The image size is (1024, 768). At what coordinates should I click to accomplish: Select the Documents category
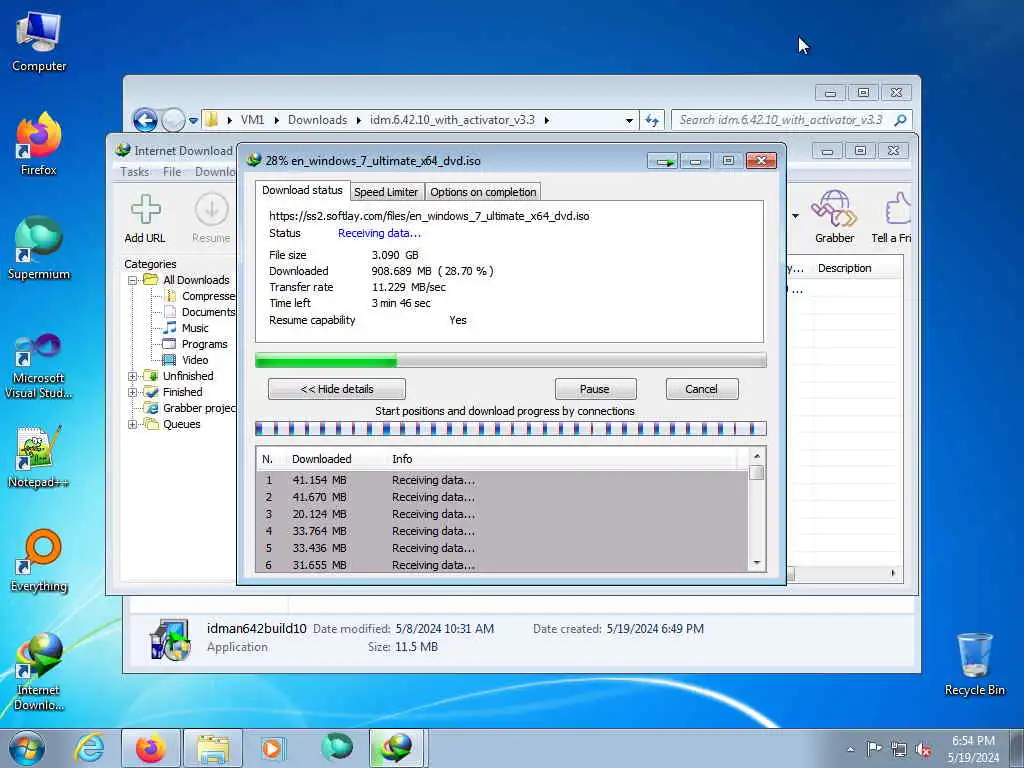pos(200,312)
